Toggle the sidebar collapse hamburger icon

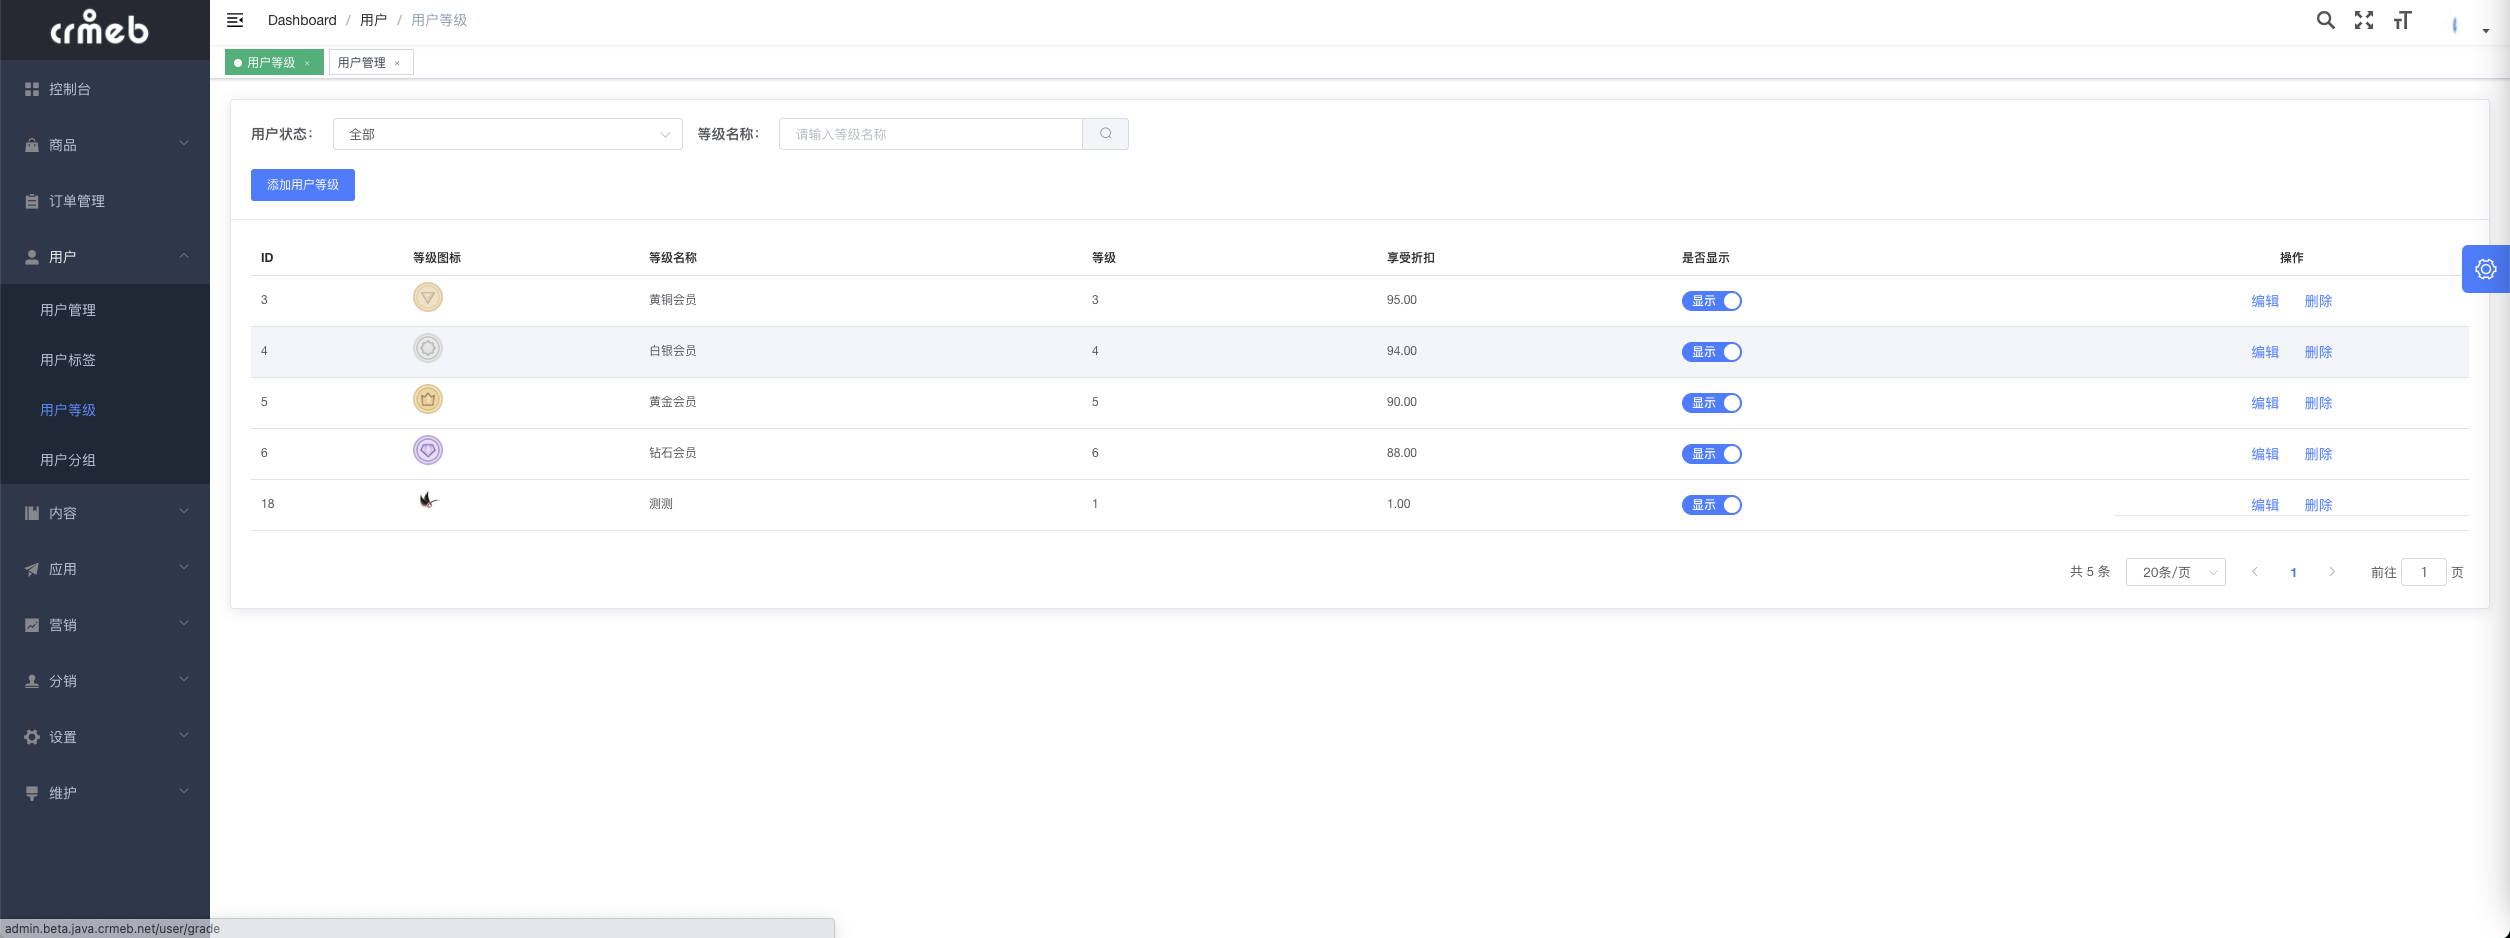(x=235, y=20)
